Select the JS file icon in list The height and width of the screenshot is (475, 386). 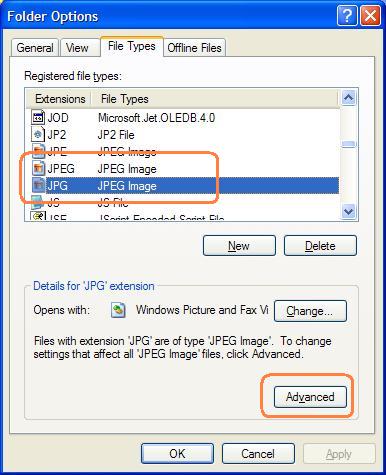click(x=38, y=201)
